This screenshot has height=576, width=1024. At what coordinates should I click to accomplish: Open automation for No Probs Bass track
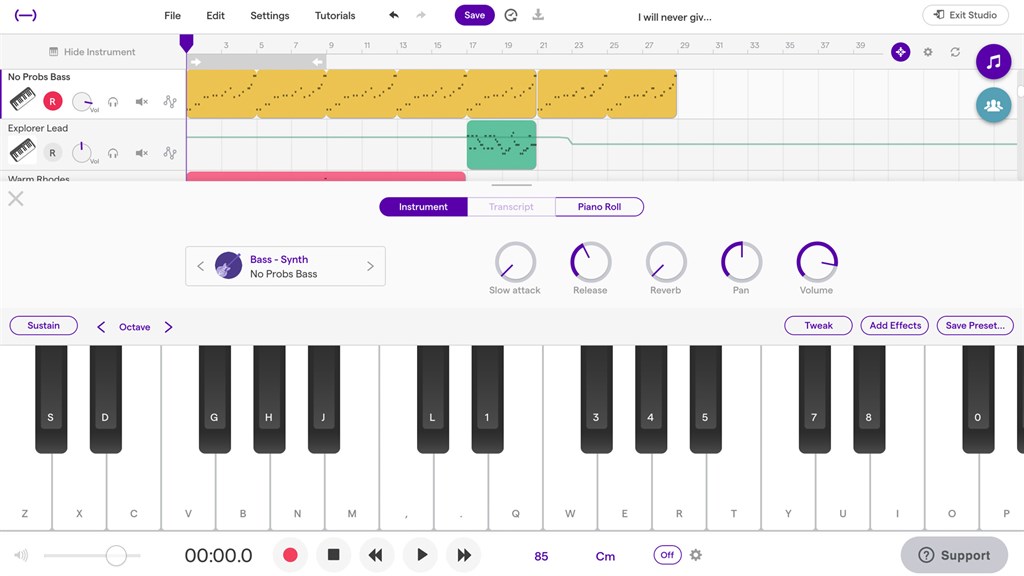point(170,101)
